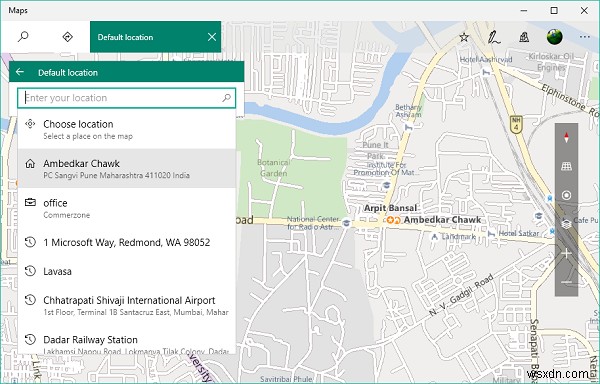Open the See more ellipsis menu
Viewport: 600px width, 384px height.
(x=585, y=37)
